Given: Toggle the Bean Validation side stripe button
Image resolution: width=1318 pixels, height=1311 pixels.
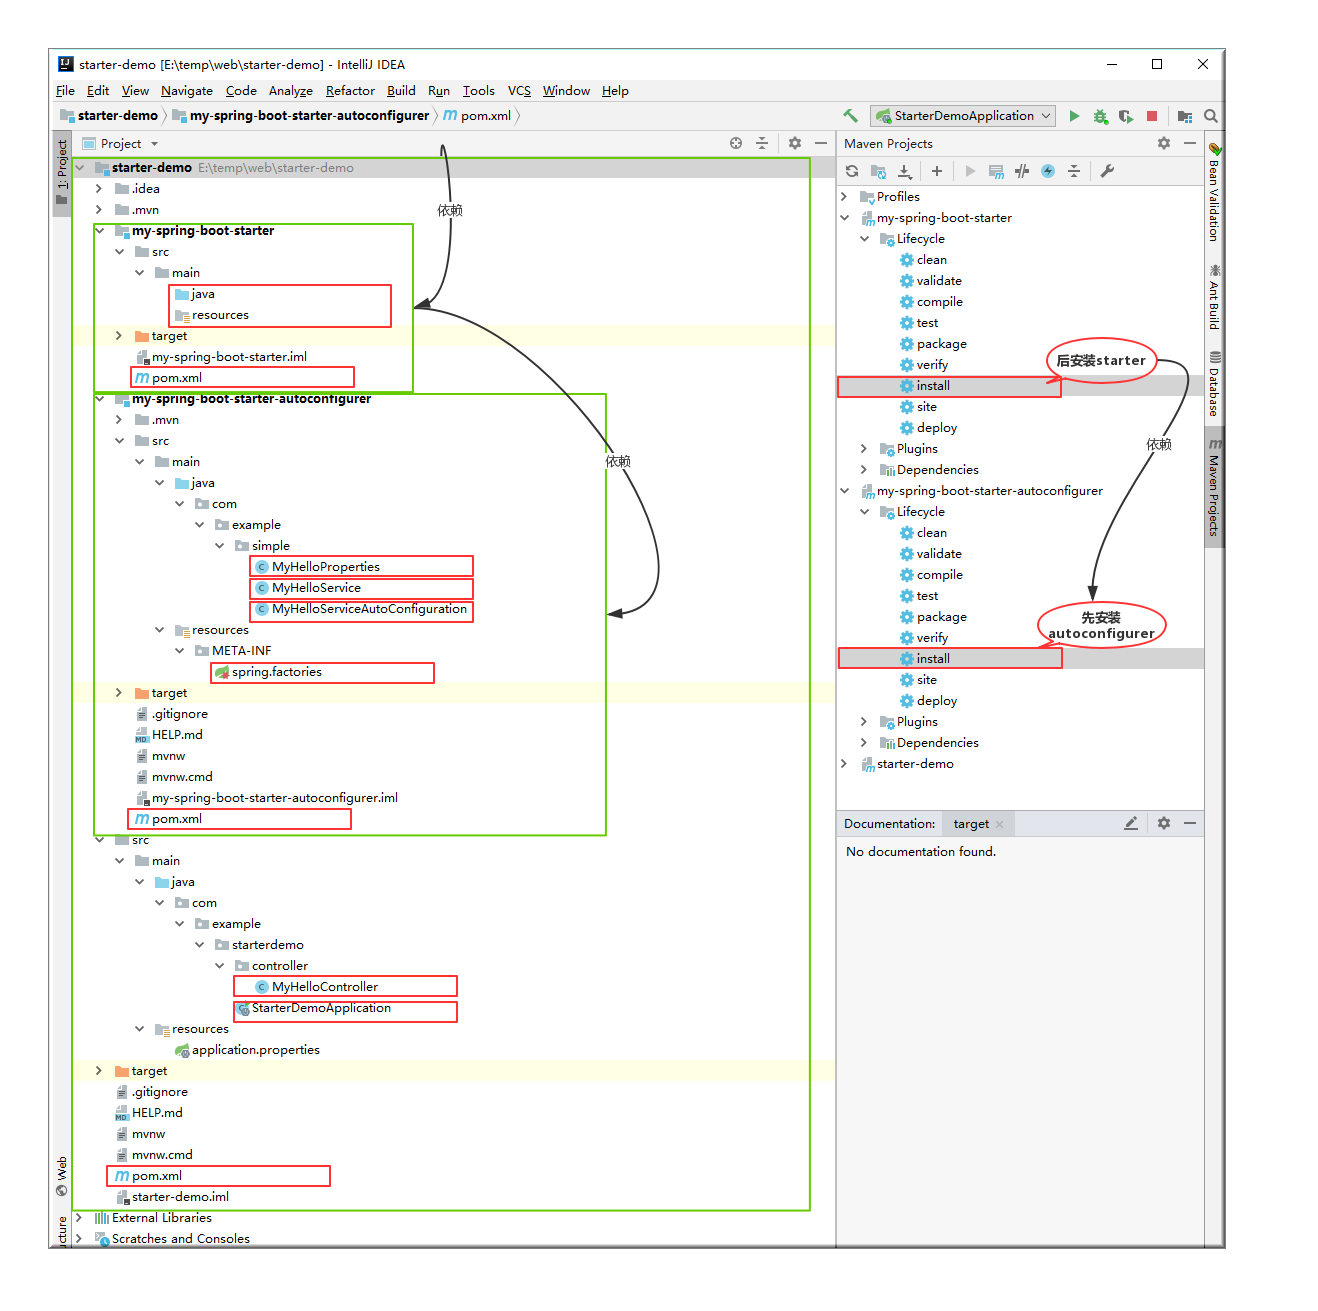Looking at the screenshot, I should click(x=1215, y=194).
